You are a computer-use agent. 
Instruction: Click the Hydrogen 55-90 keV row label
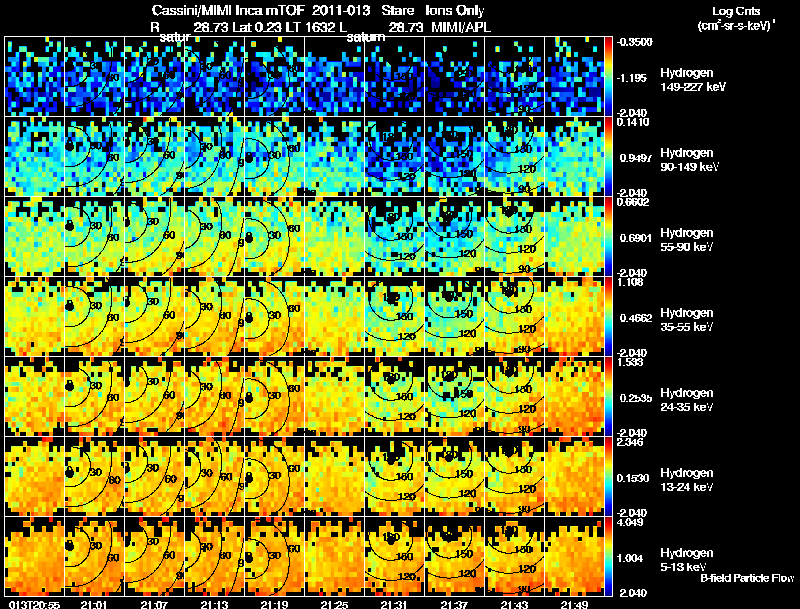click(x=687, y=240)
